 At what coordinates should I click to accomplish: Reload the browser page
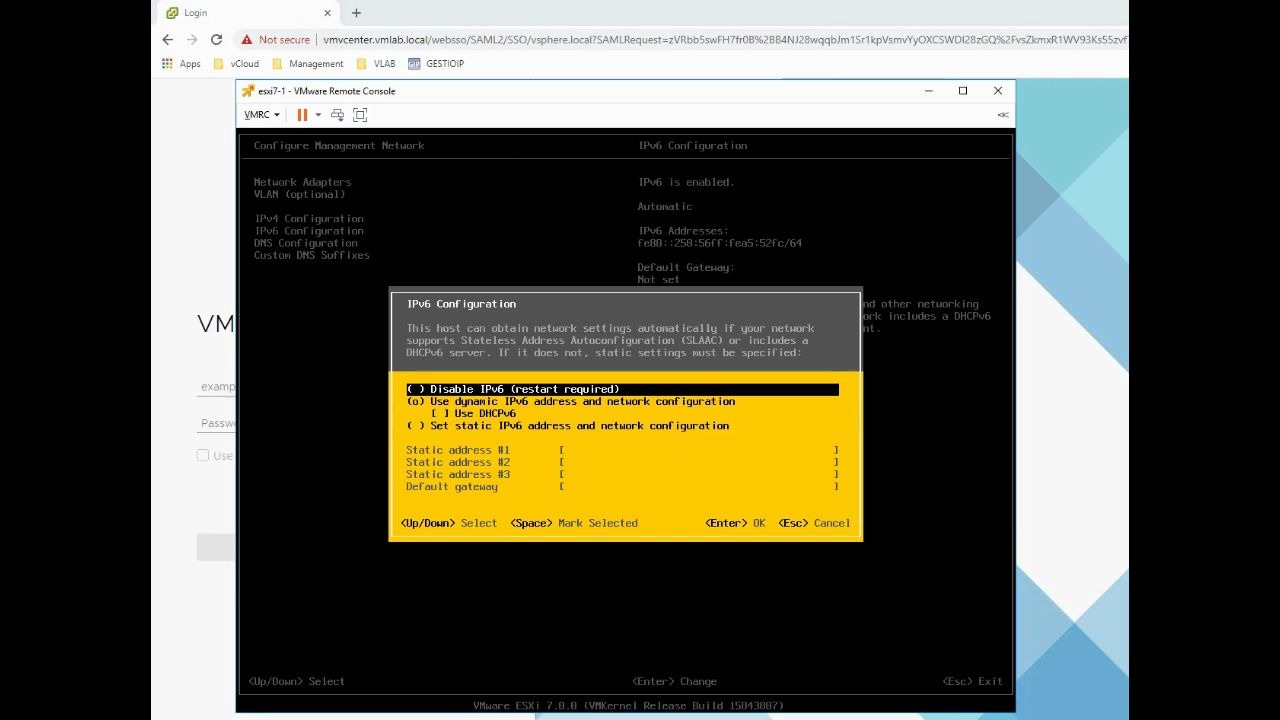coord(216,40)
